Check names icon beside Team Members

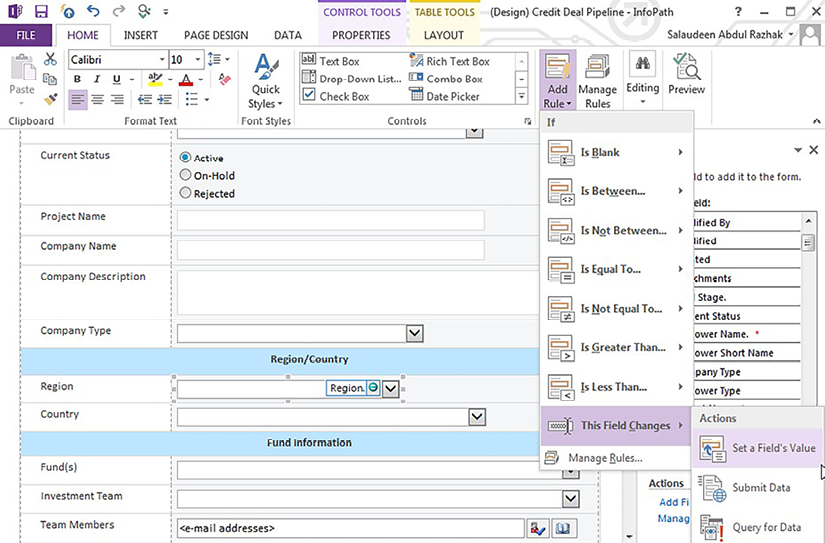coord(537,528)
